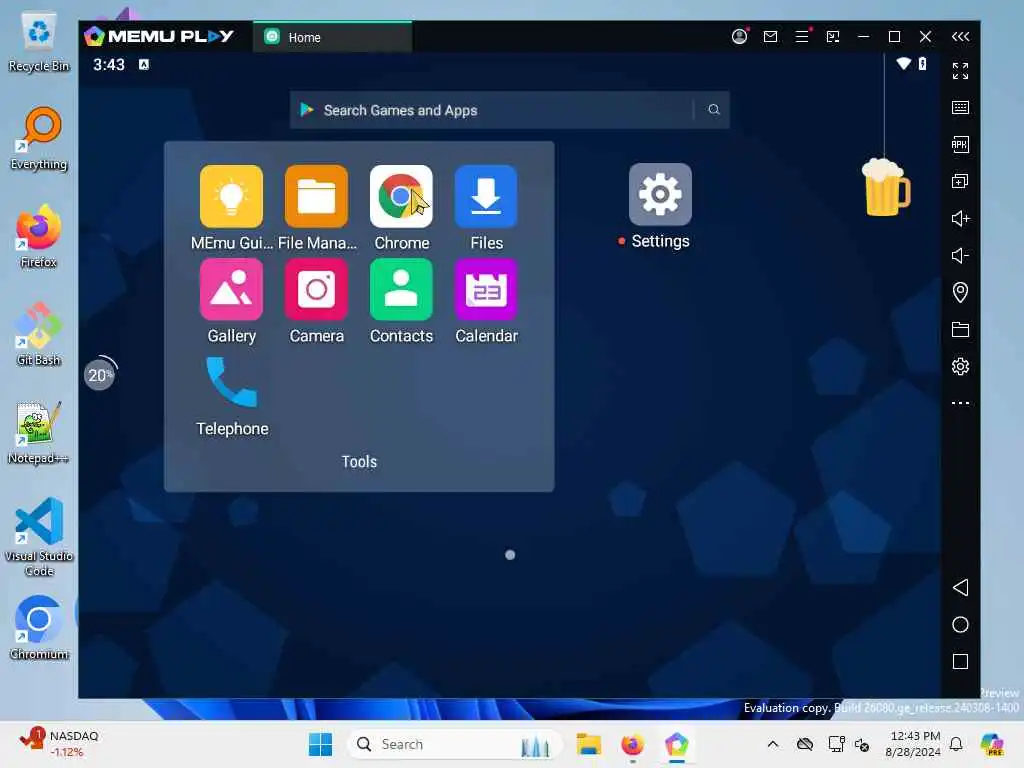Collapse the MEmu sidebar toolbar

click(960, 37)
